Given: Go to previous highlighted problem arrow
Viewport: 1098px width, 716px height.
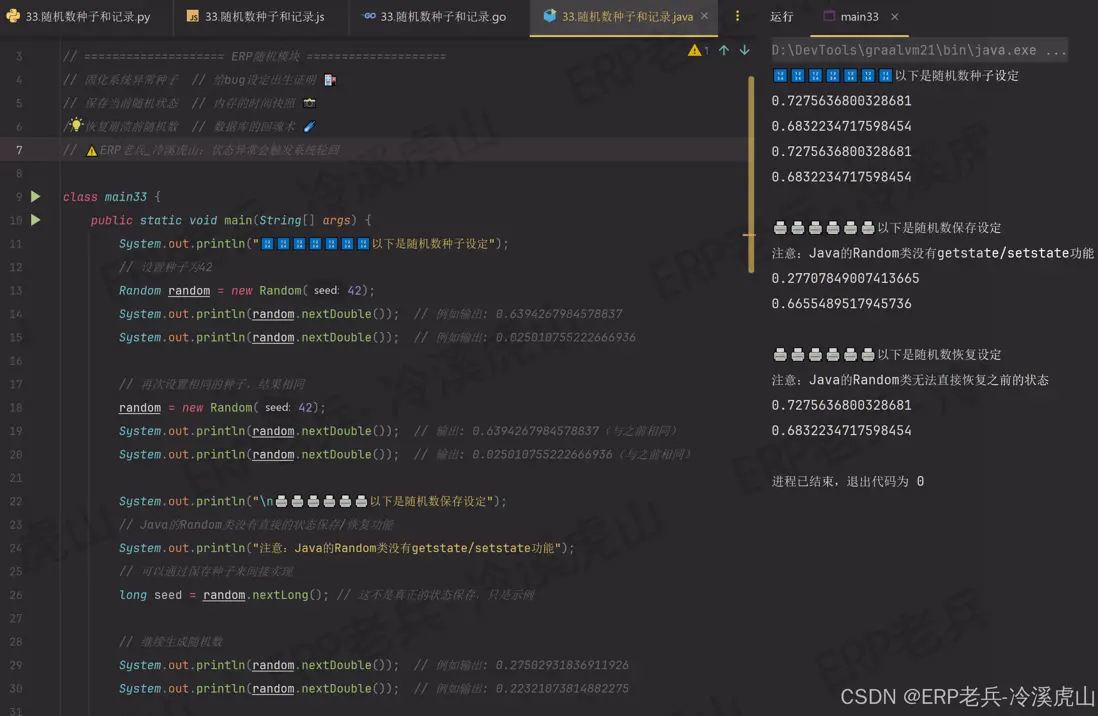Looking at the screenshot, I should pyautogui.click(x=724, y=50).
